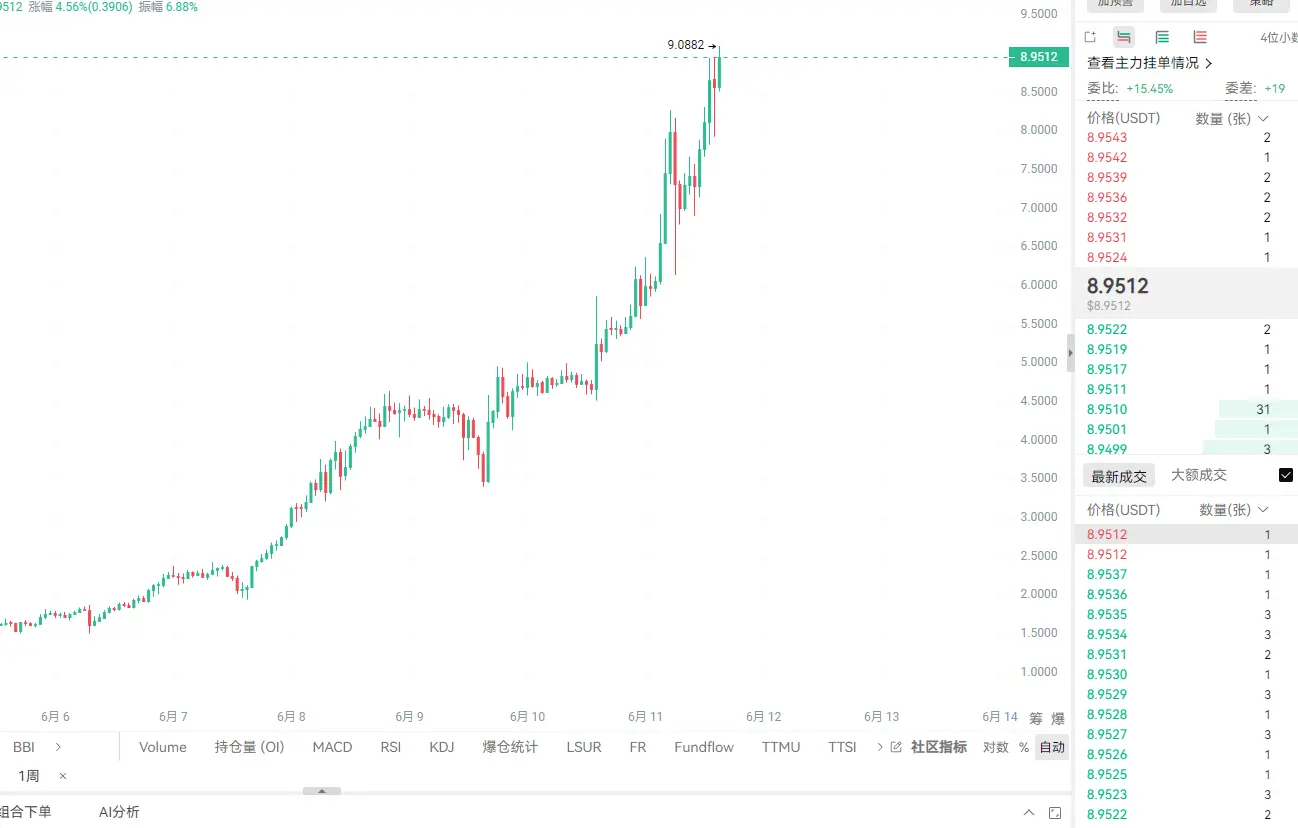Show only sell orders (red bars icon)
The height and width of the screenshot is (828, 1298).
[x=1200, y=37]
